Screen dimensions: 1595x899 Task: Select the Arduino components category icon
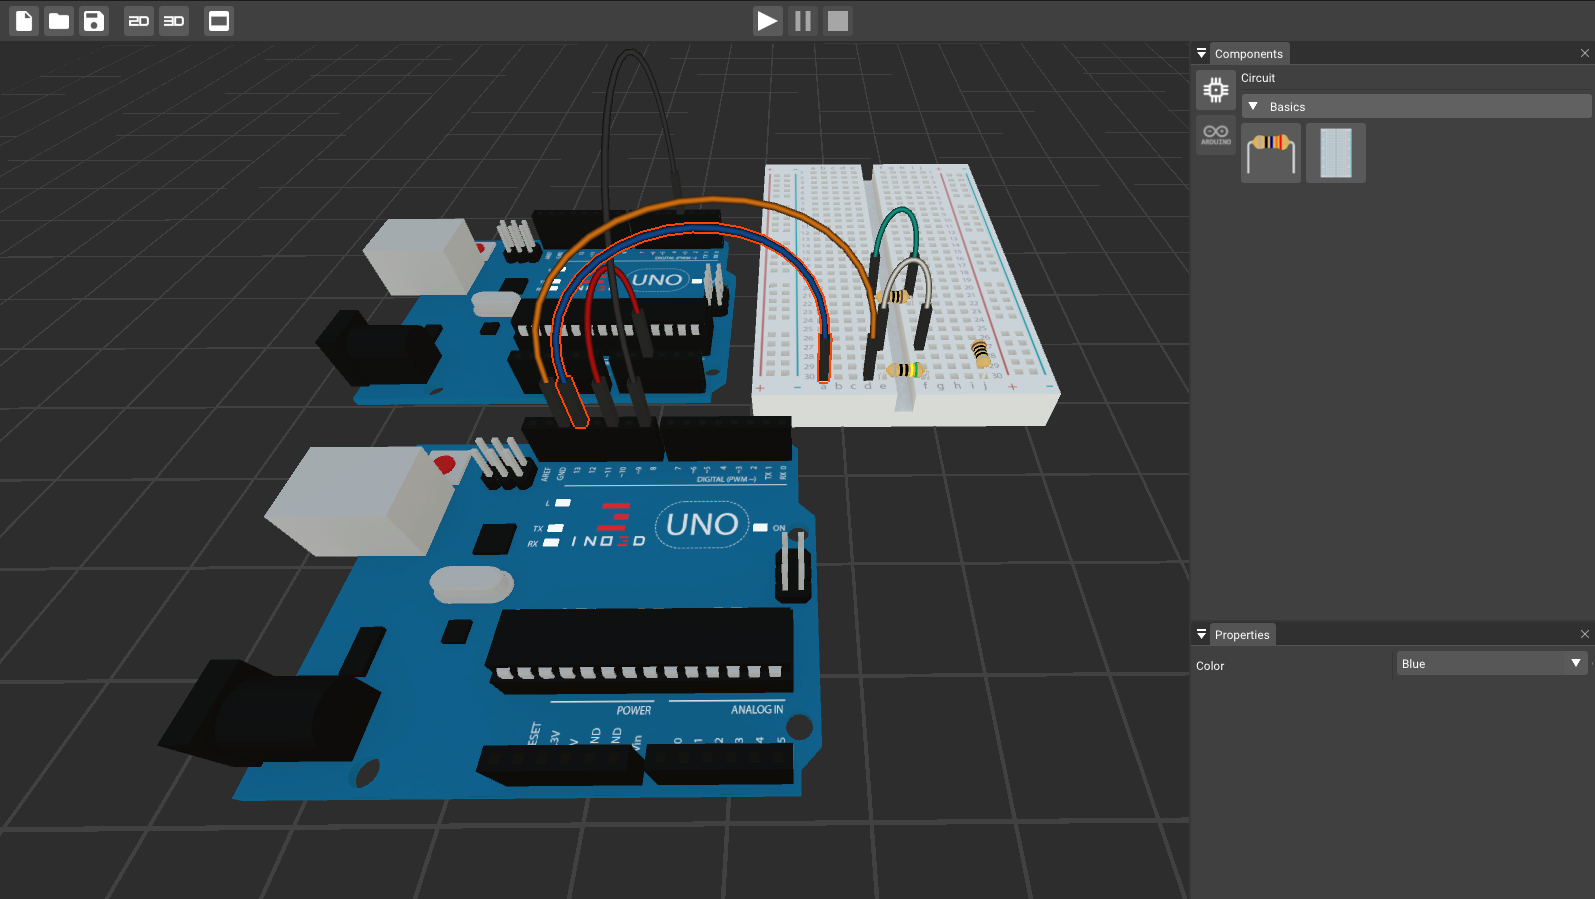pos(1216,134)
